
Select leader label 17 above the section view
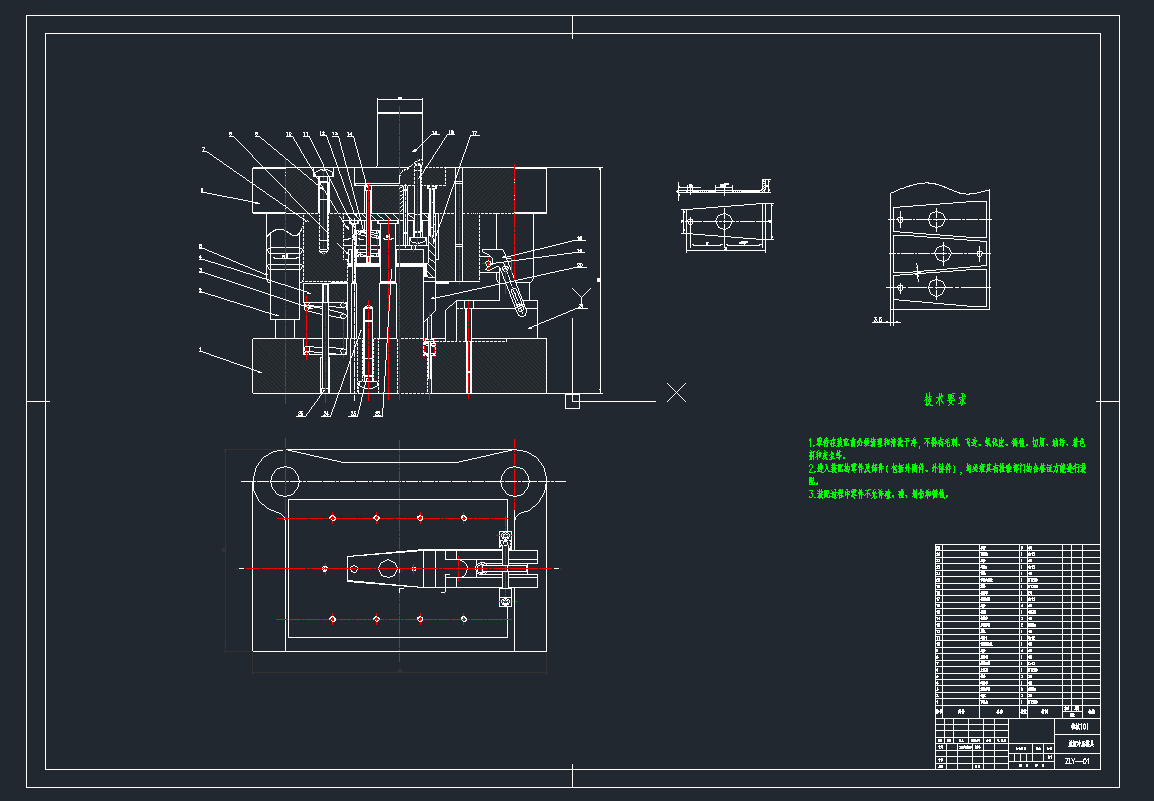475,133
